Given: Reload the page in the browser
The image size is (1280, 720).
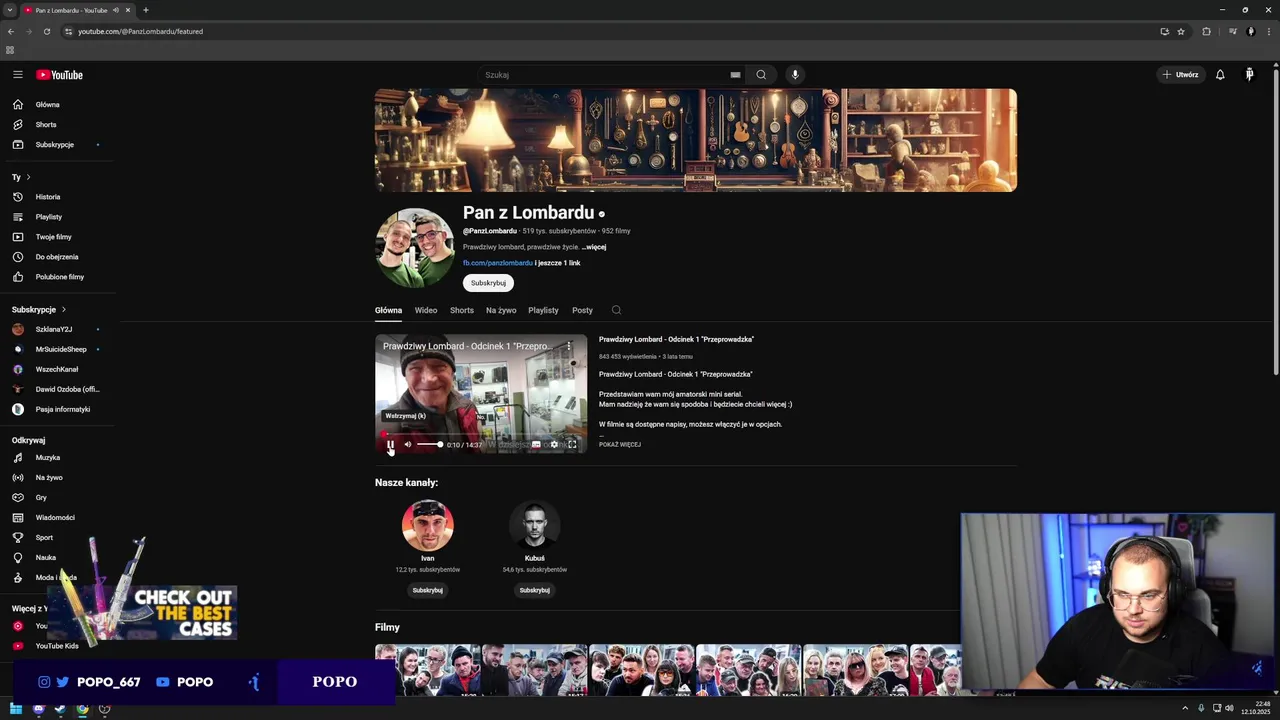Looking at the screenshot, I should point(46,31).
